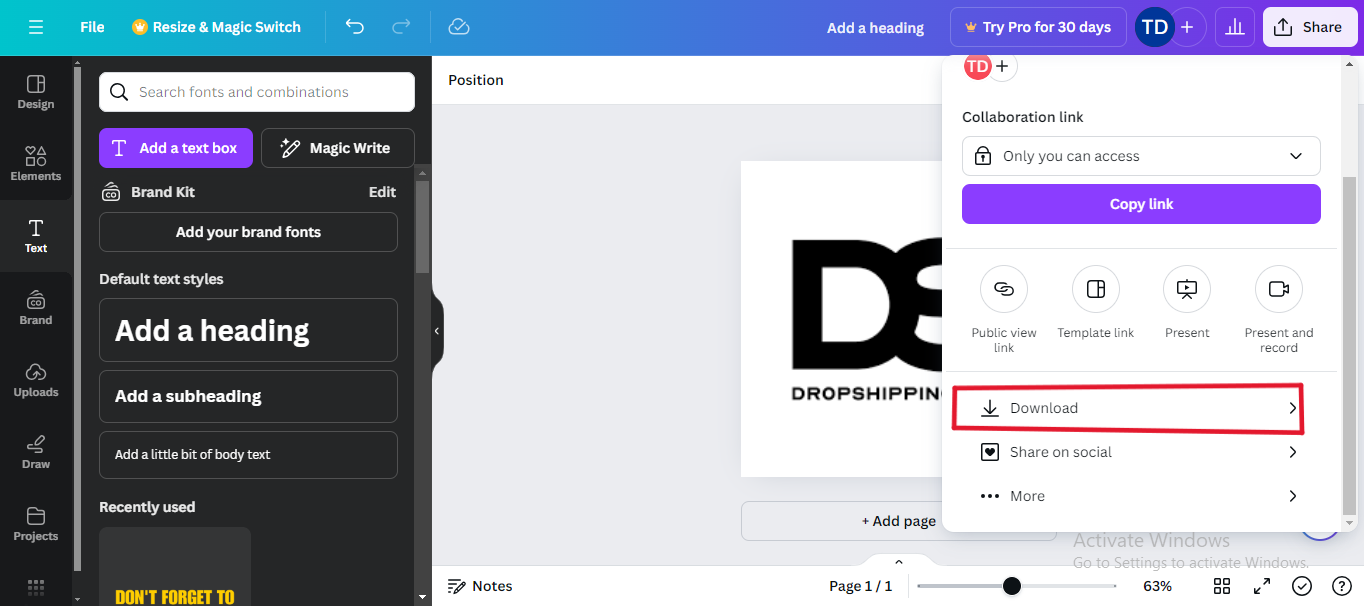
Task: Open the analytics bar chart icon
Action: coord(1235,27)
